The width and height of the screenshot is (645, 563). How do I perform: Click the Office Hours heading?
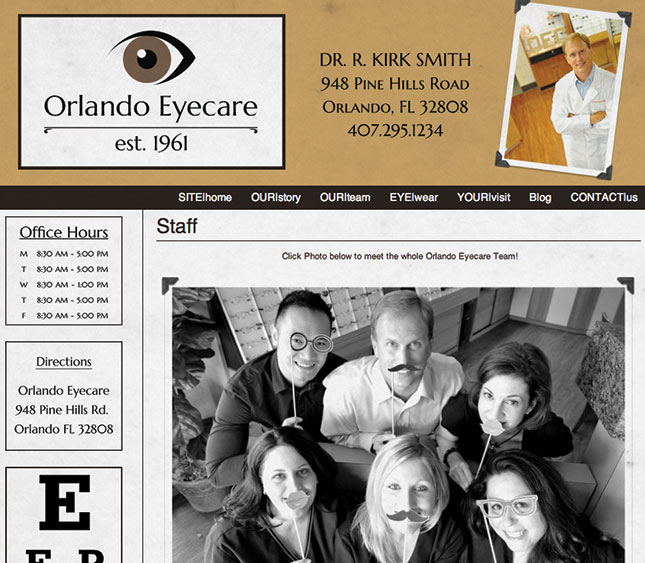(x=64, y=232)
